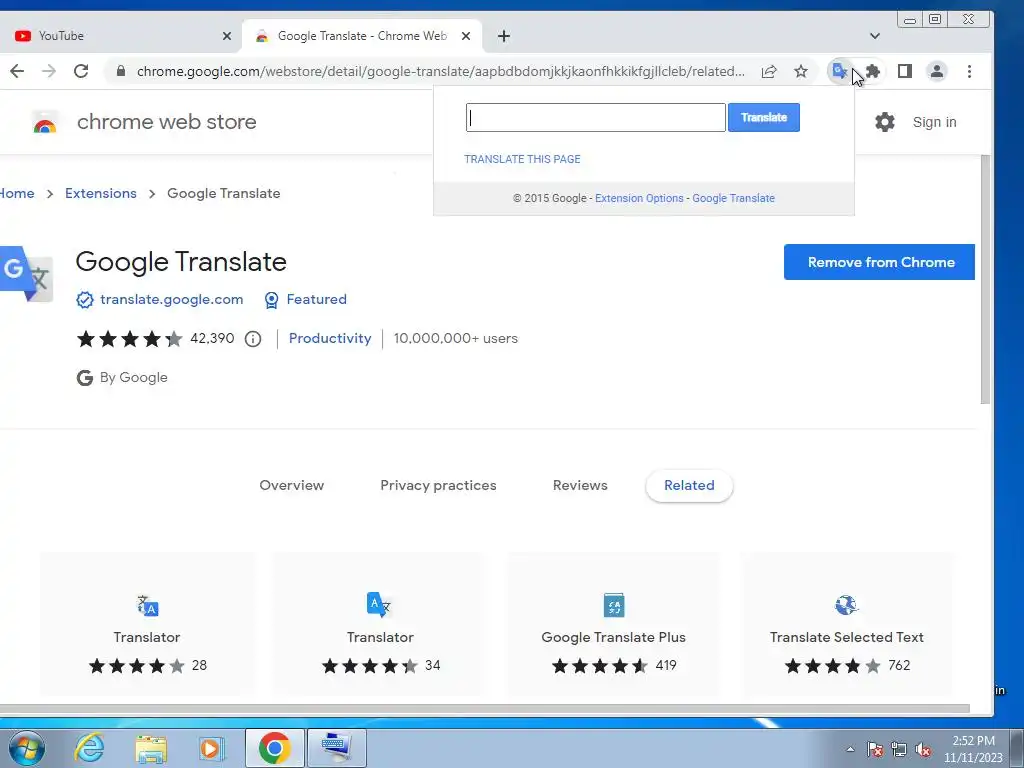Screen dimensions: 1024x768
Task: Reload the current page
Action: pyautogui.click(x=81, y=71)
